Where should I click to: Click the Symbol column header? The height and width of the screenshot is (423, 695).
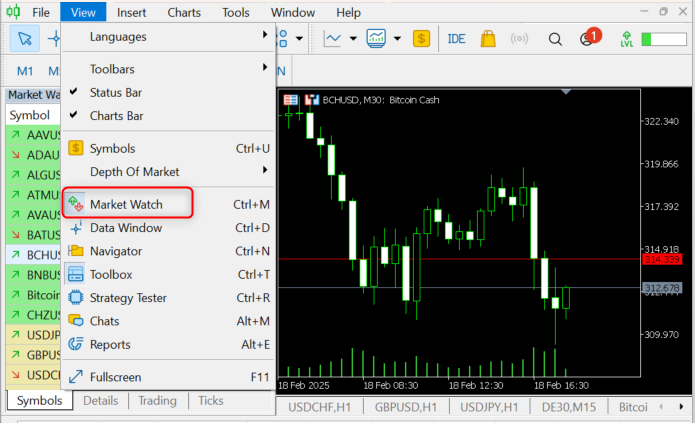coord(33,115)
